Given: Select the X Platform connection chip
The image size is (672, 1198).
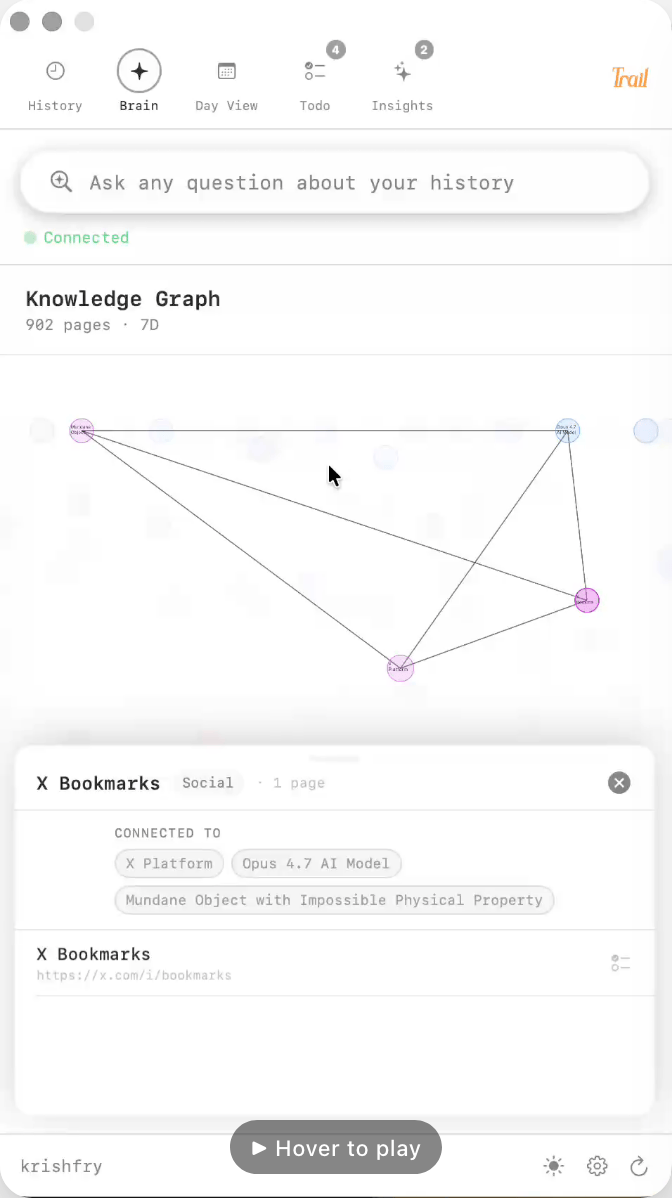Looking at the screenshot, I should [x=169, y=863].
